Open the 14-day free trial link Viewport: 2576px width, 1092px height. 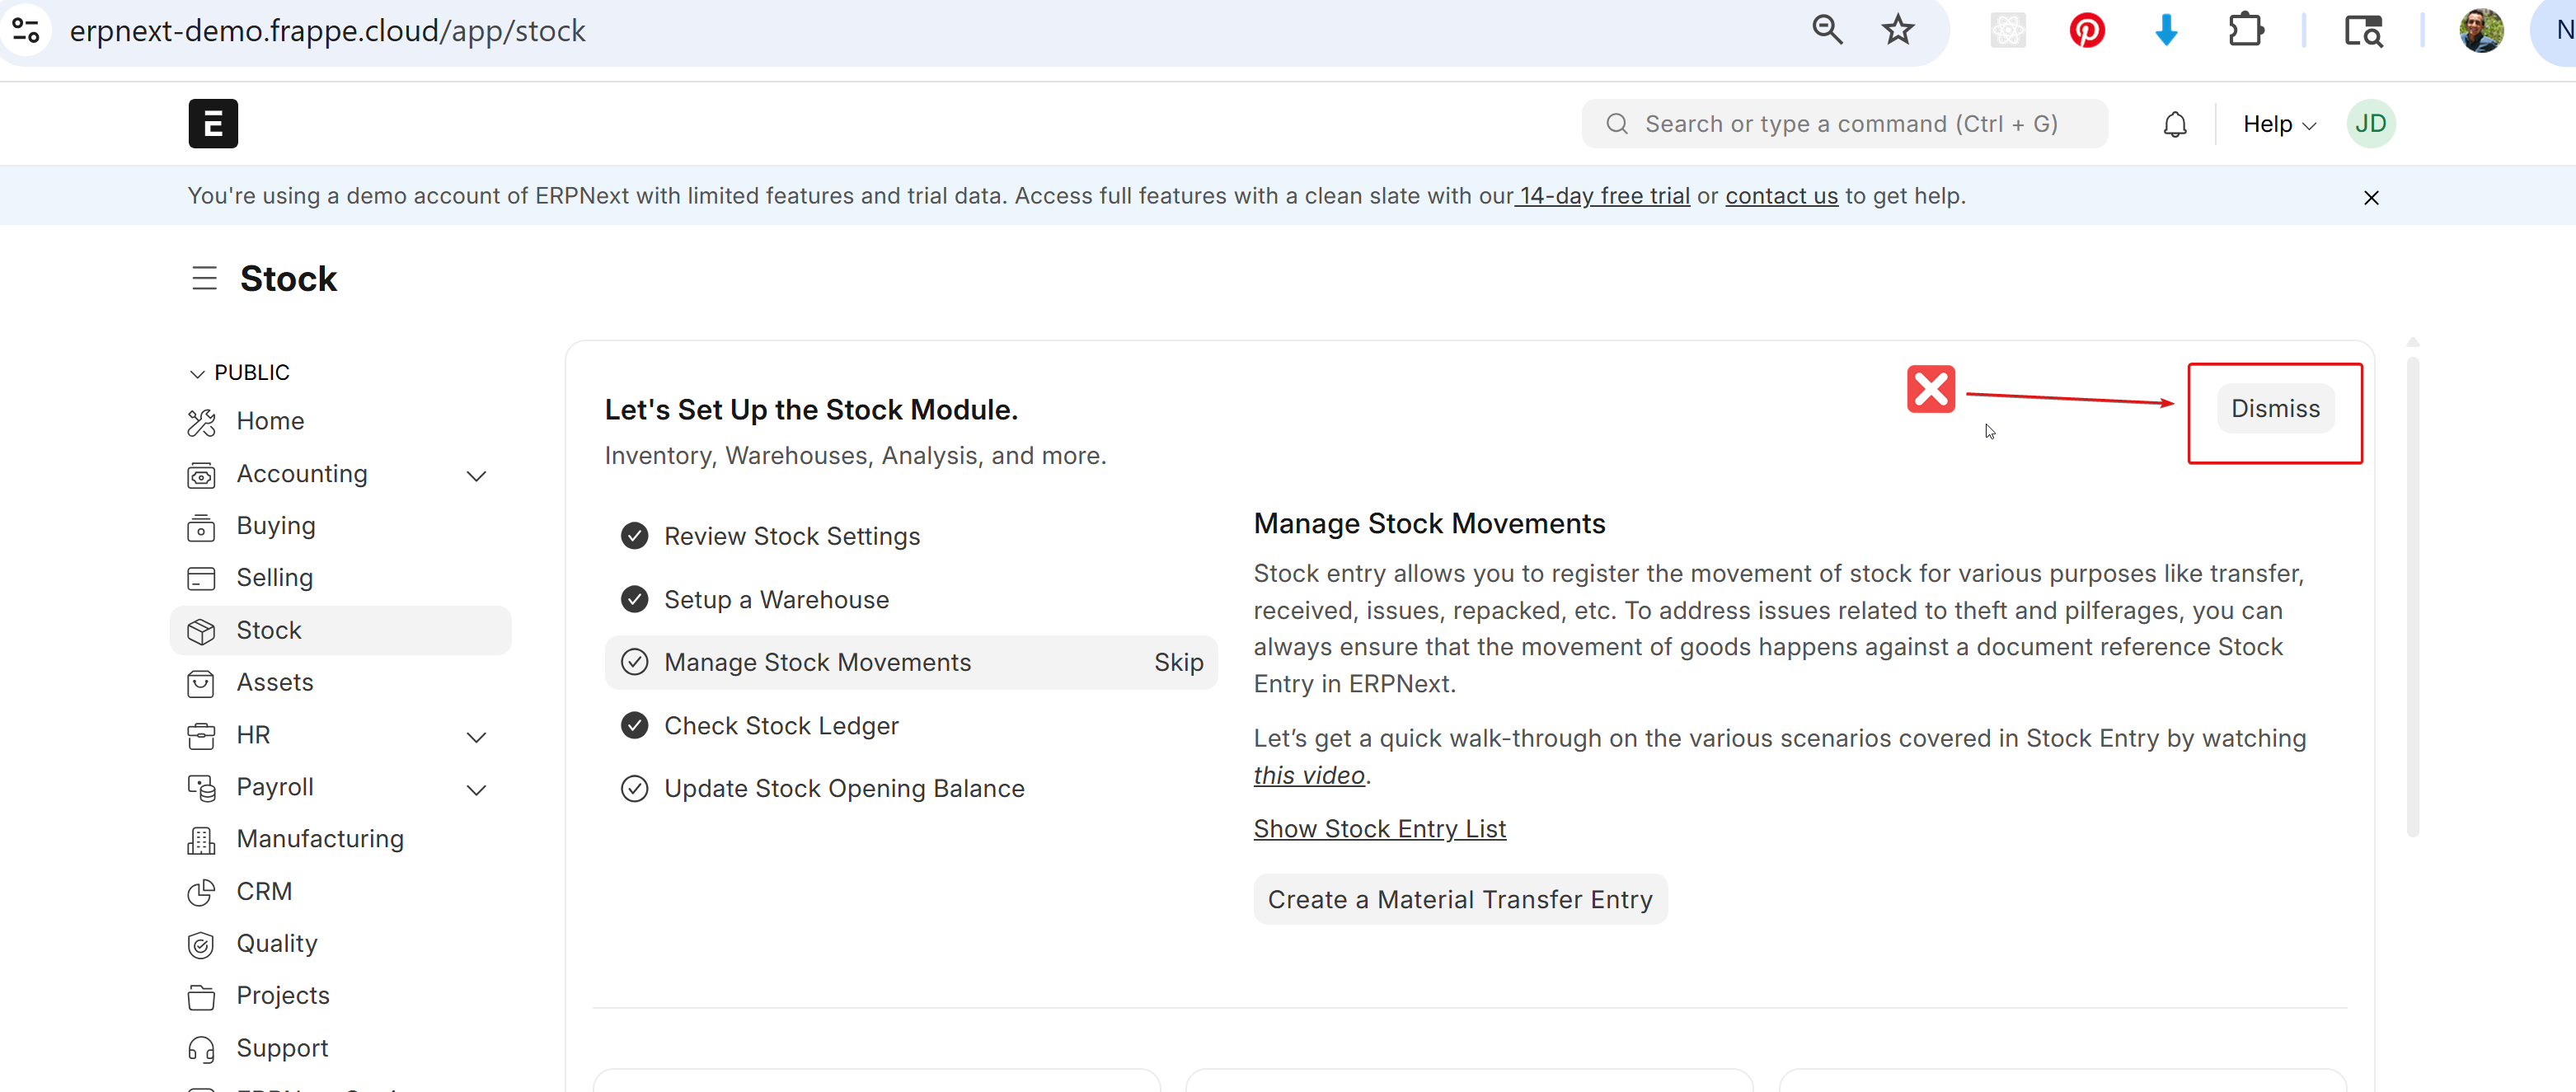(x=1604, y=196)
